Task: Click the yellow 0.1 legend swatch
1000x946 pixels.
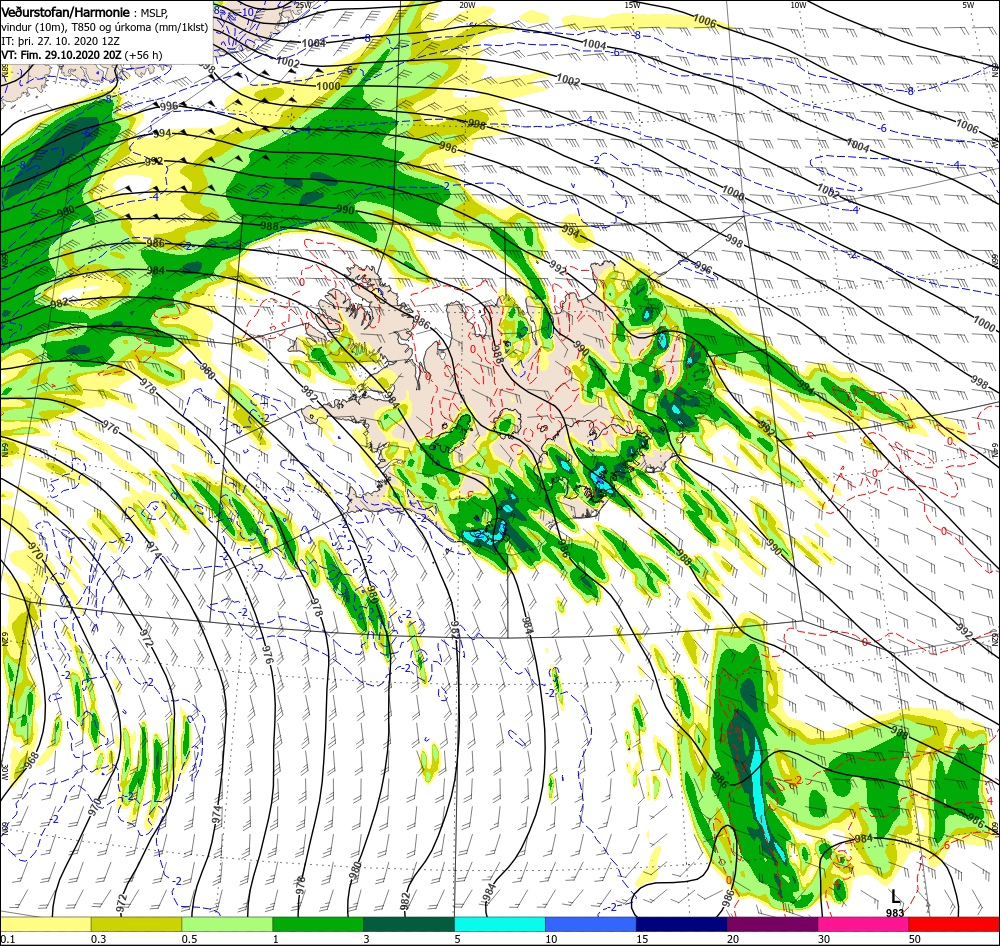Action: [x=45, y=924]
